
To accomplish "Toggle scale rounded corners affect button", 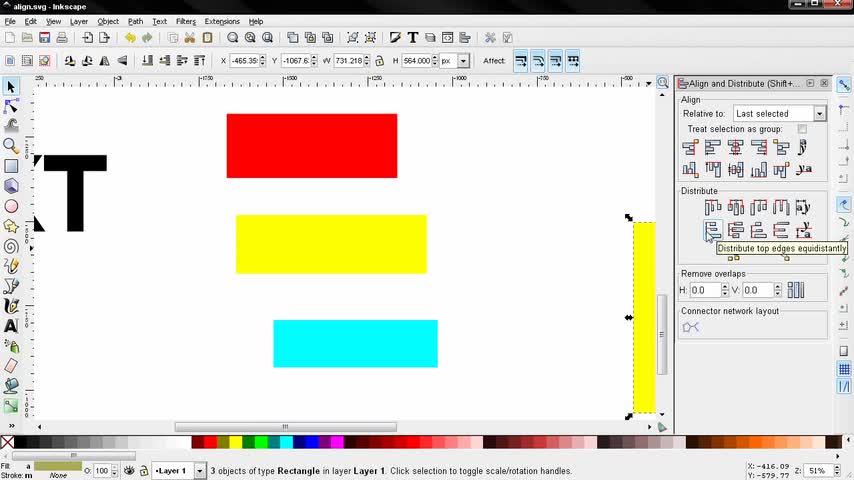I will point(538,61).
